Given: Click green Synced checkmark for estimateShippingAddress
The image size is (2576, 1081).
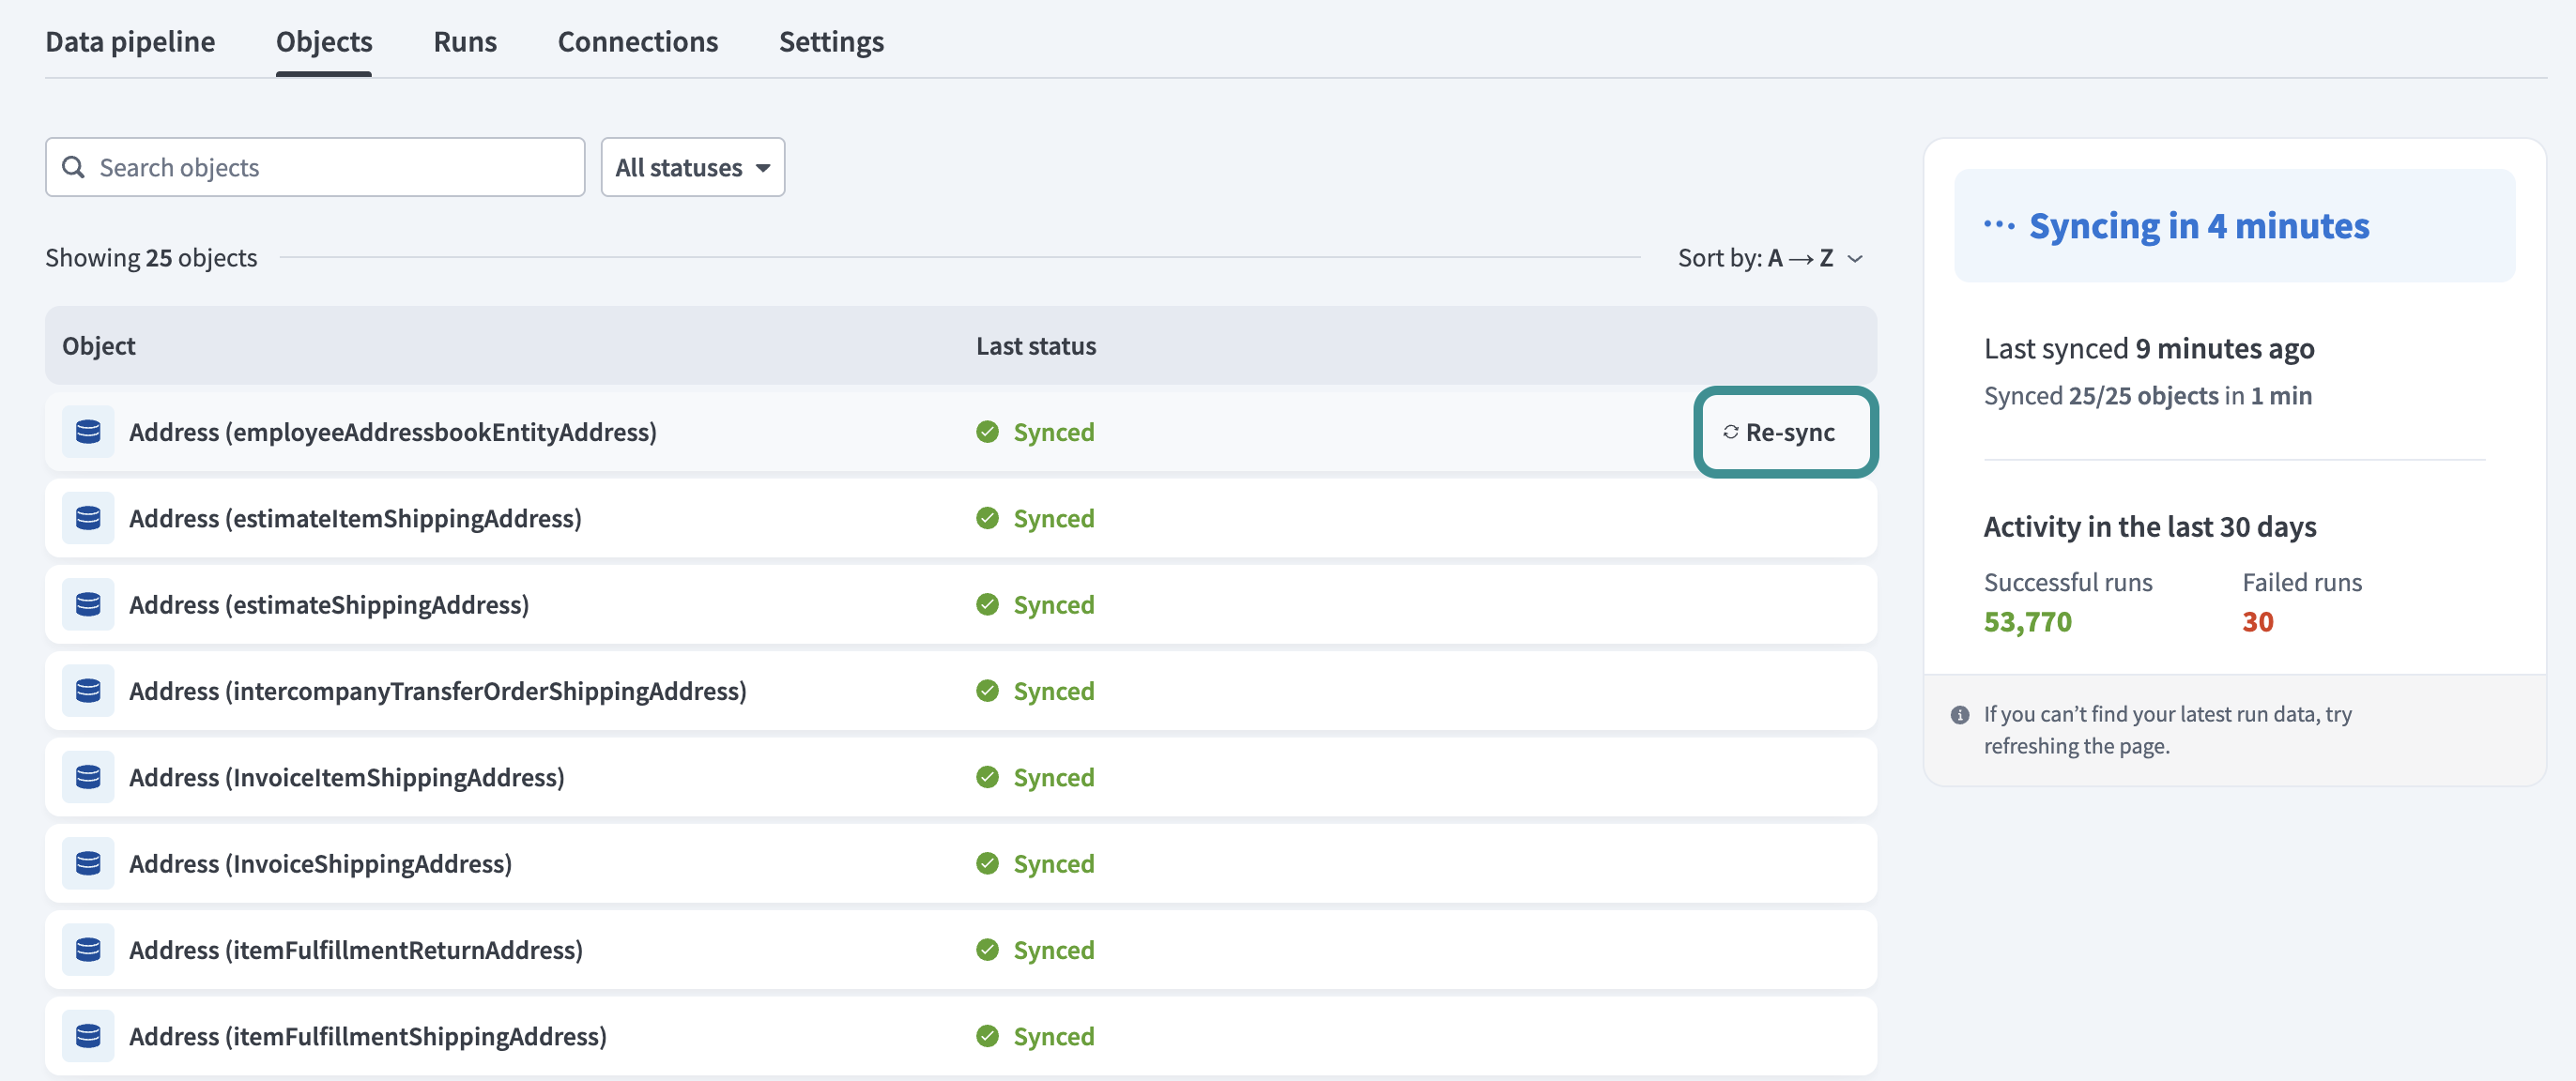Looking at the screenshot, I should click(987, 605).
